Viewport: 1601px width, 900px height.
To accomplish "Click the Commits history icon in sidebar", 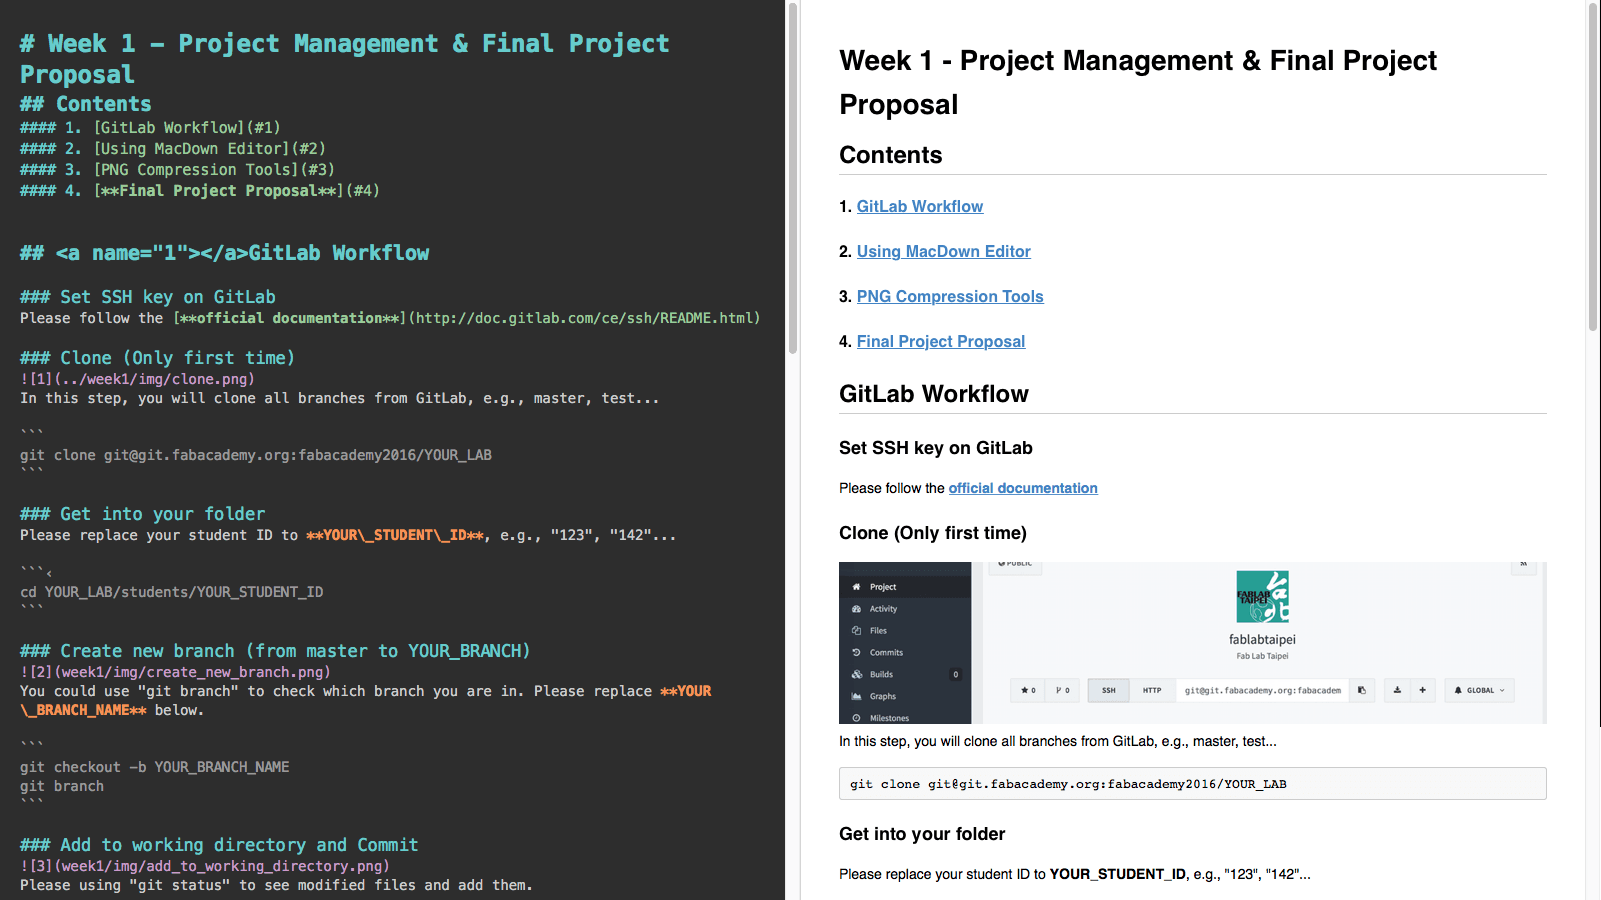I will (x=856, y=652).
